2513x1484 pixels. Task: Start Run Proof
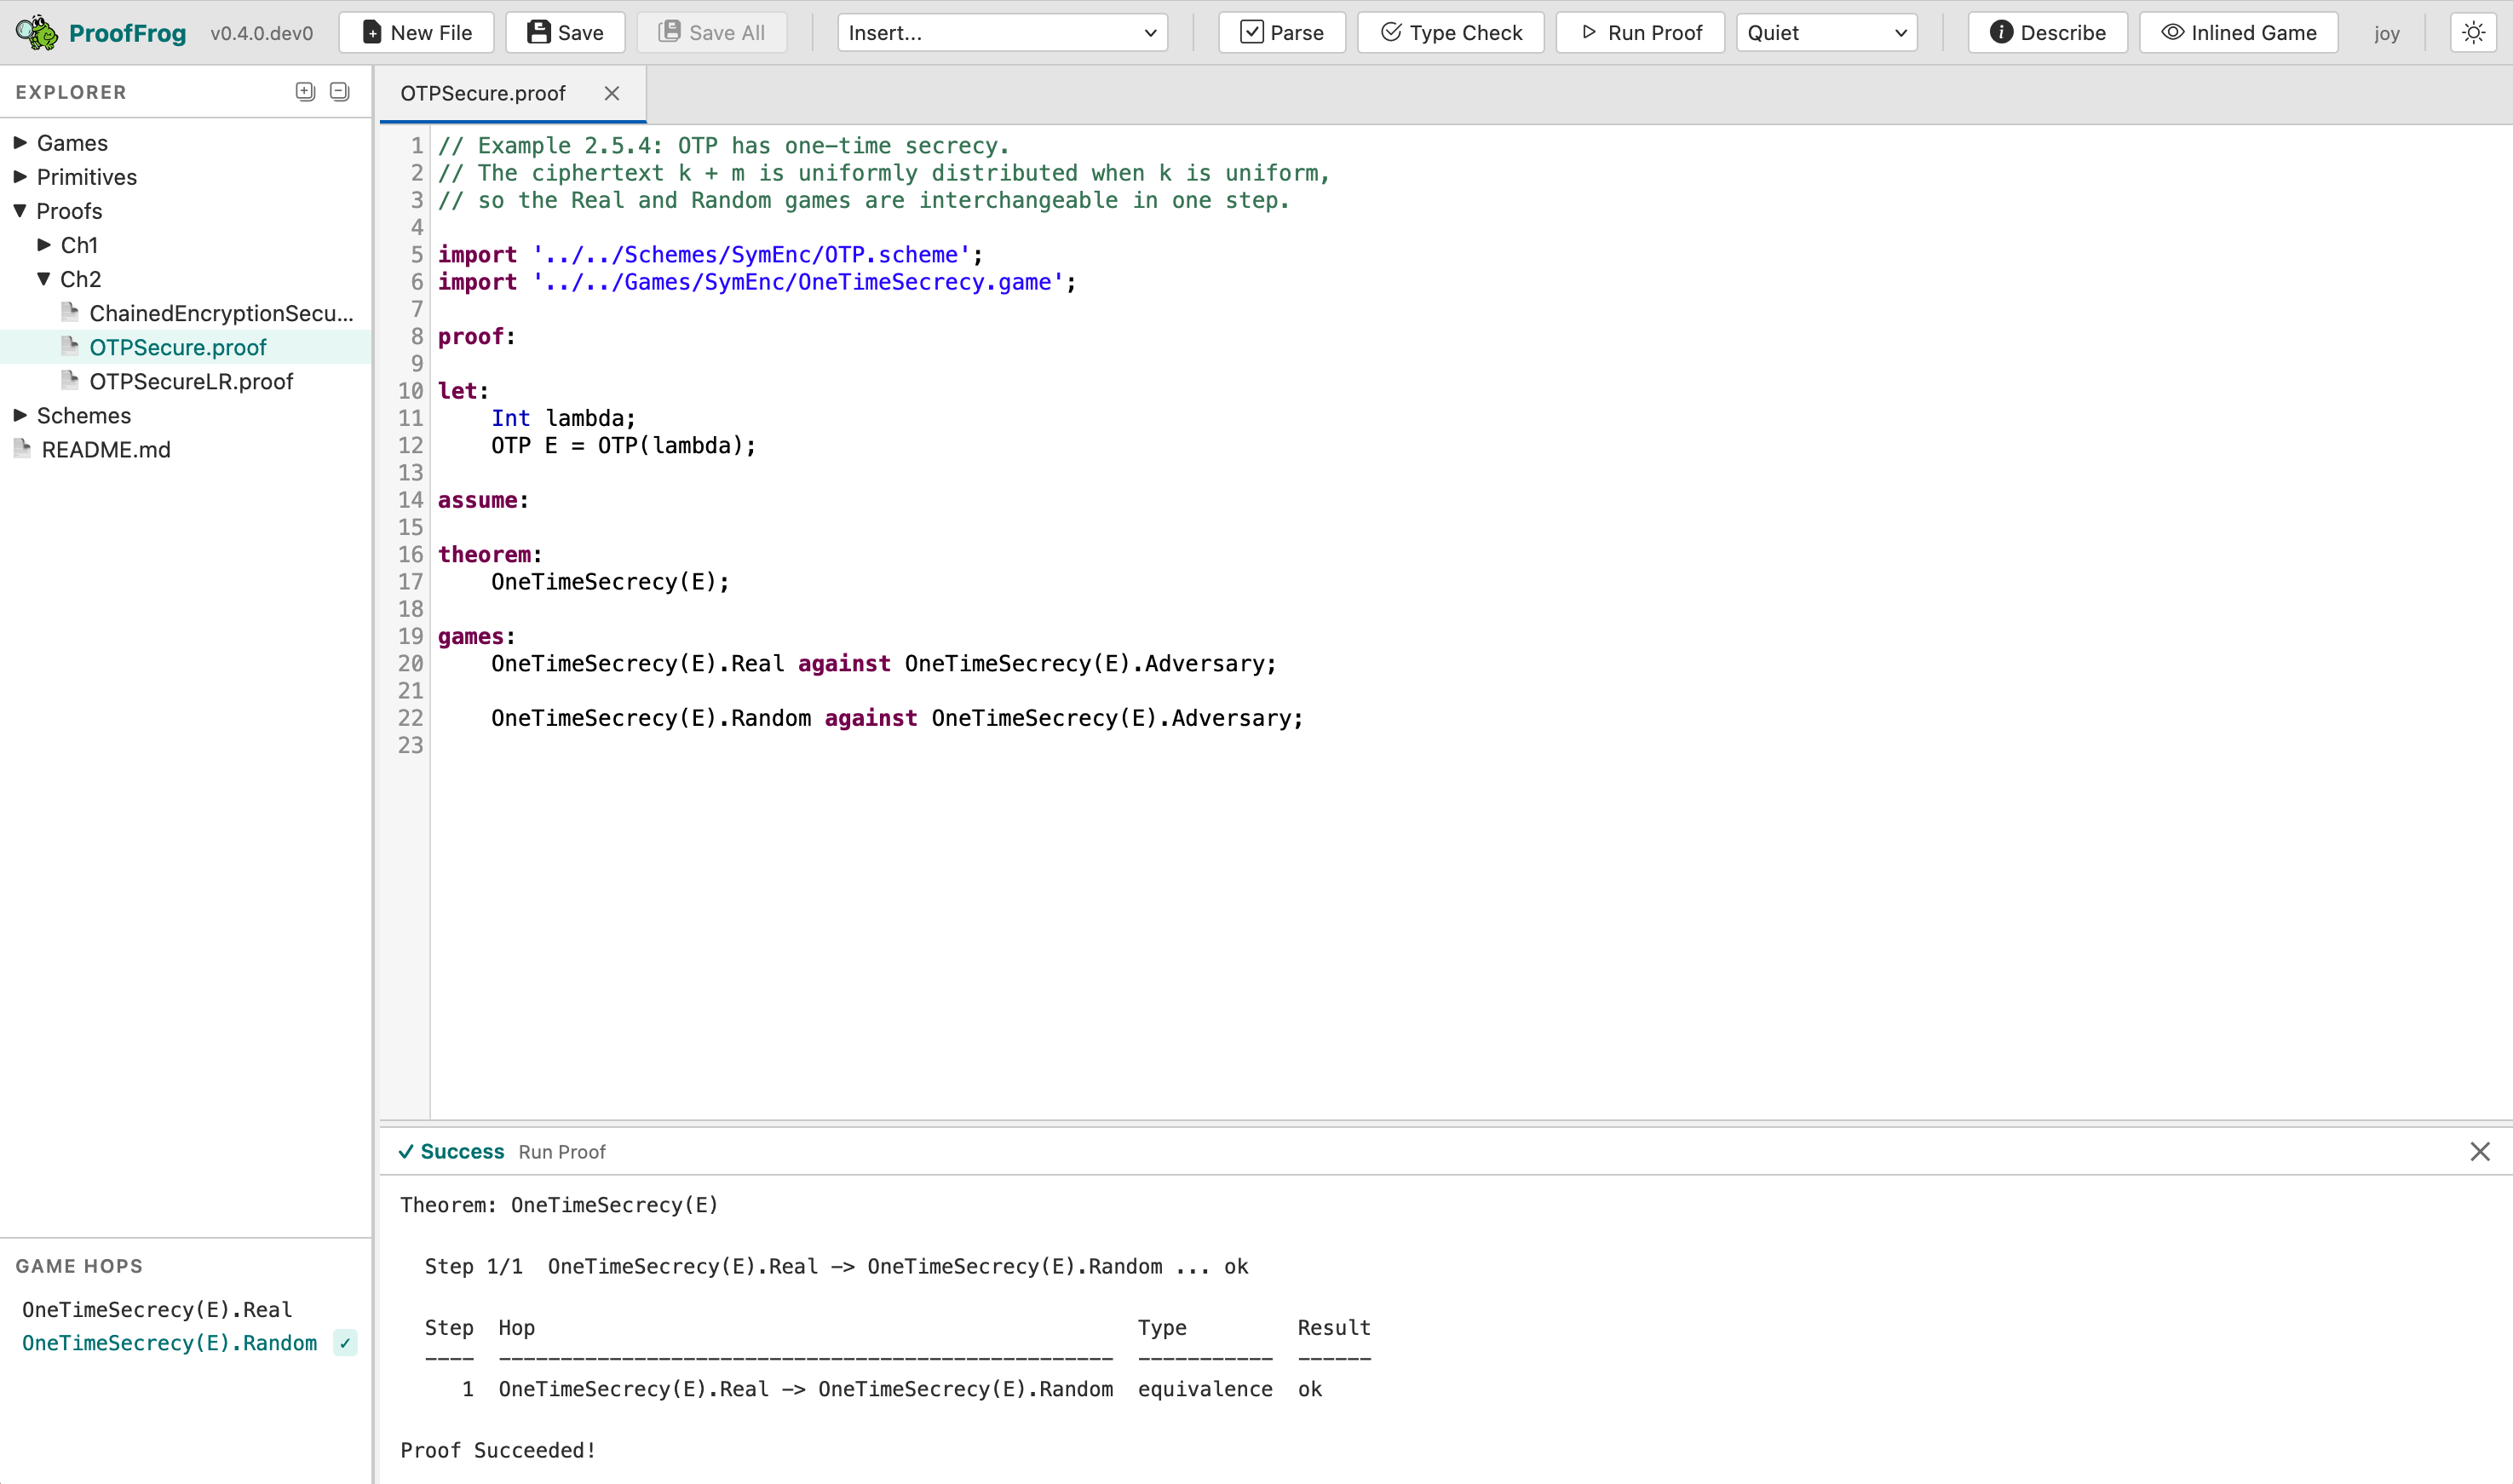point(1640,33)
